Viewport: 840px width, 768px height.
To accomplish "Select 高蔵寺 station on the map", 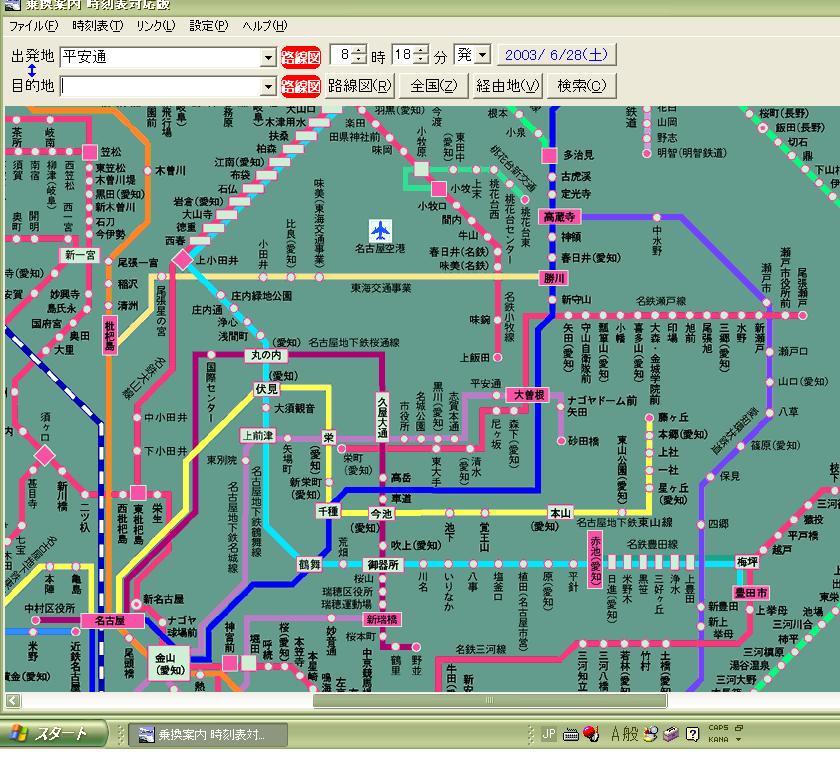I will click(x=559, y=216).
